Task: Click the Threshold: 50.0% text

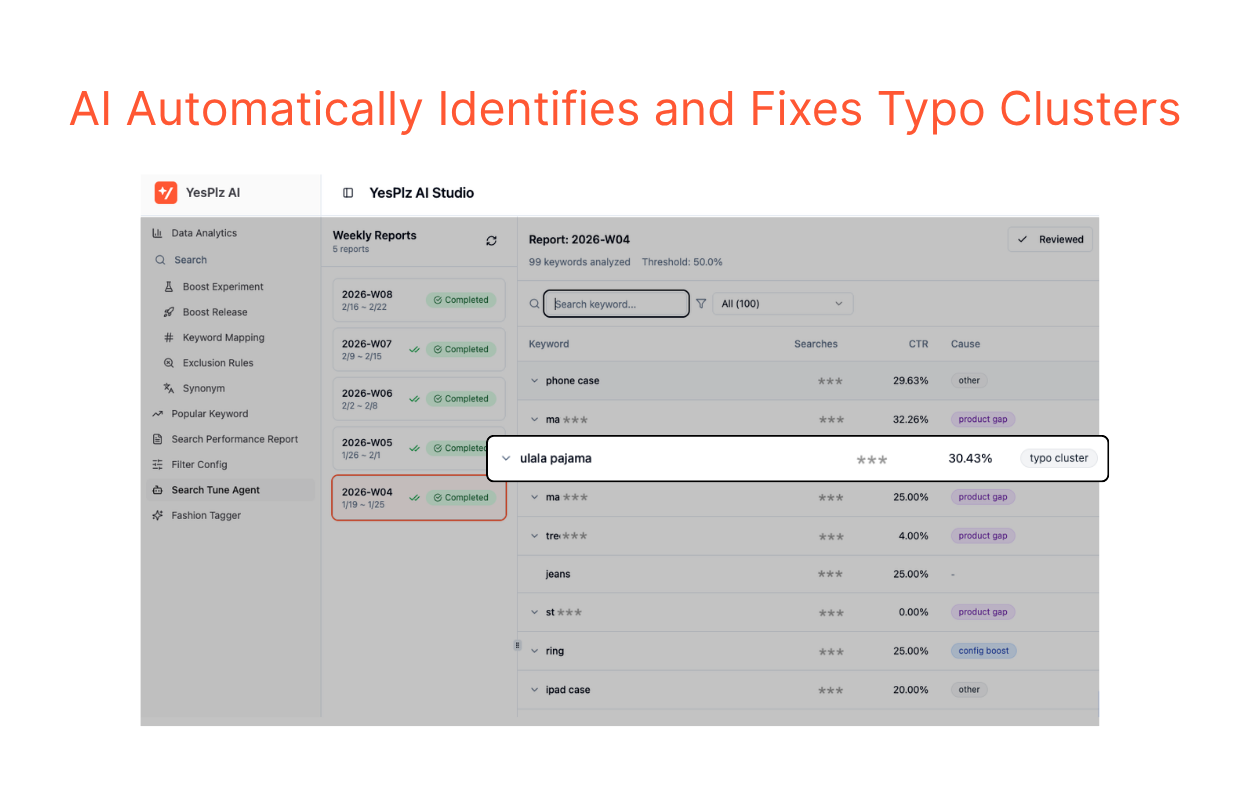Action: 682,262
